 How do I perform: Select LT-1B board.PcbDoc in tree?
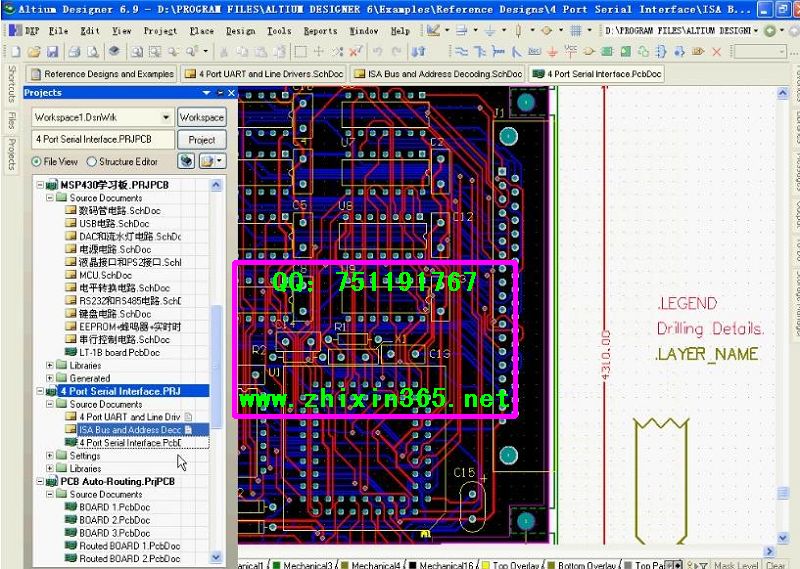tap(119, 353)
